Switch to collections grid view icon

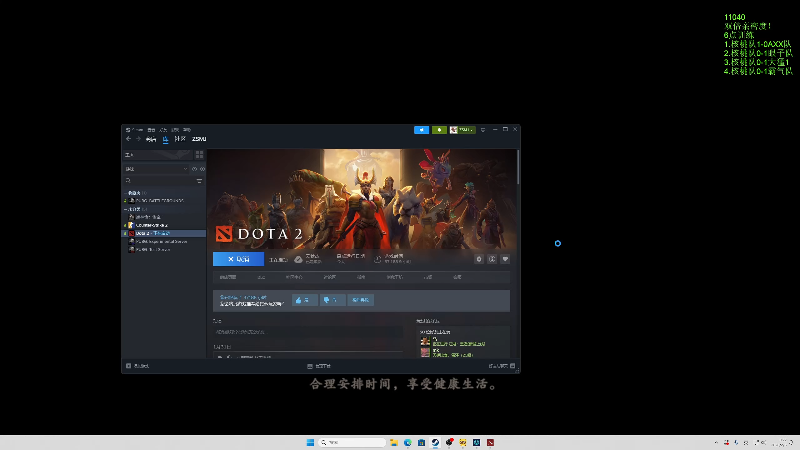(199, 155)
